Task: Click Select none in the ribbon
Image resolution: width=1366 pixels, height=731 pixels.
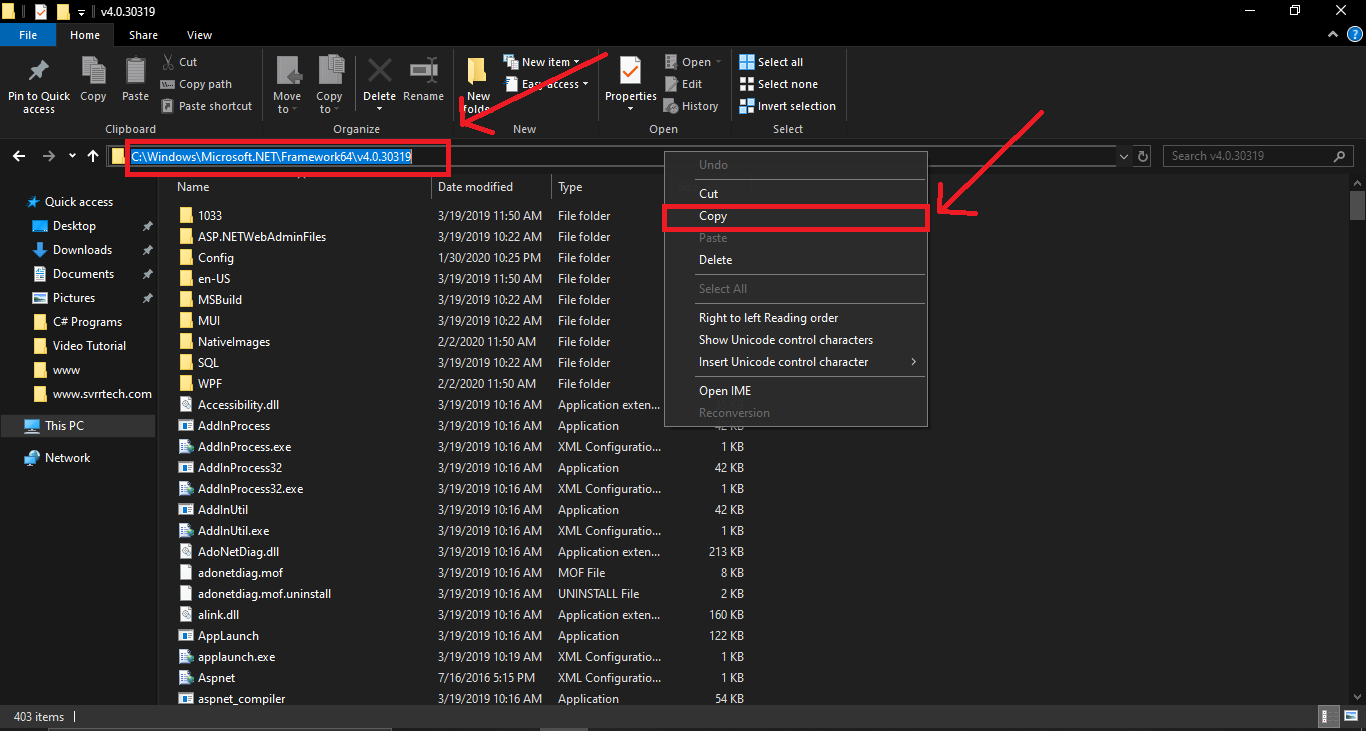Action: pos(778,84)
